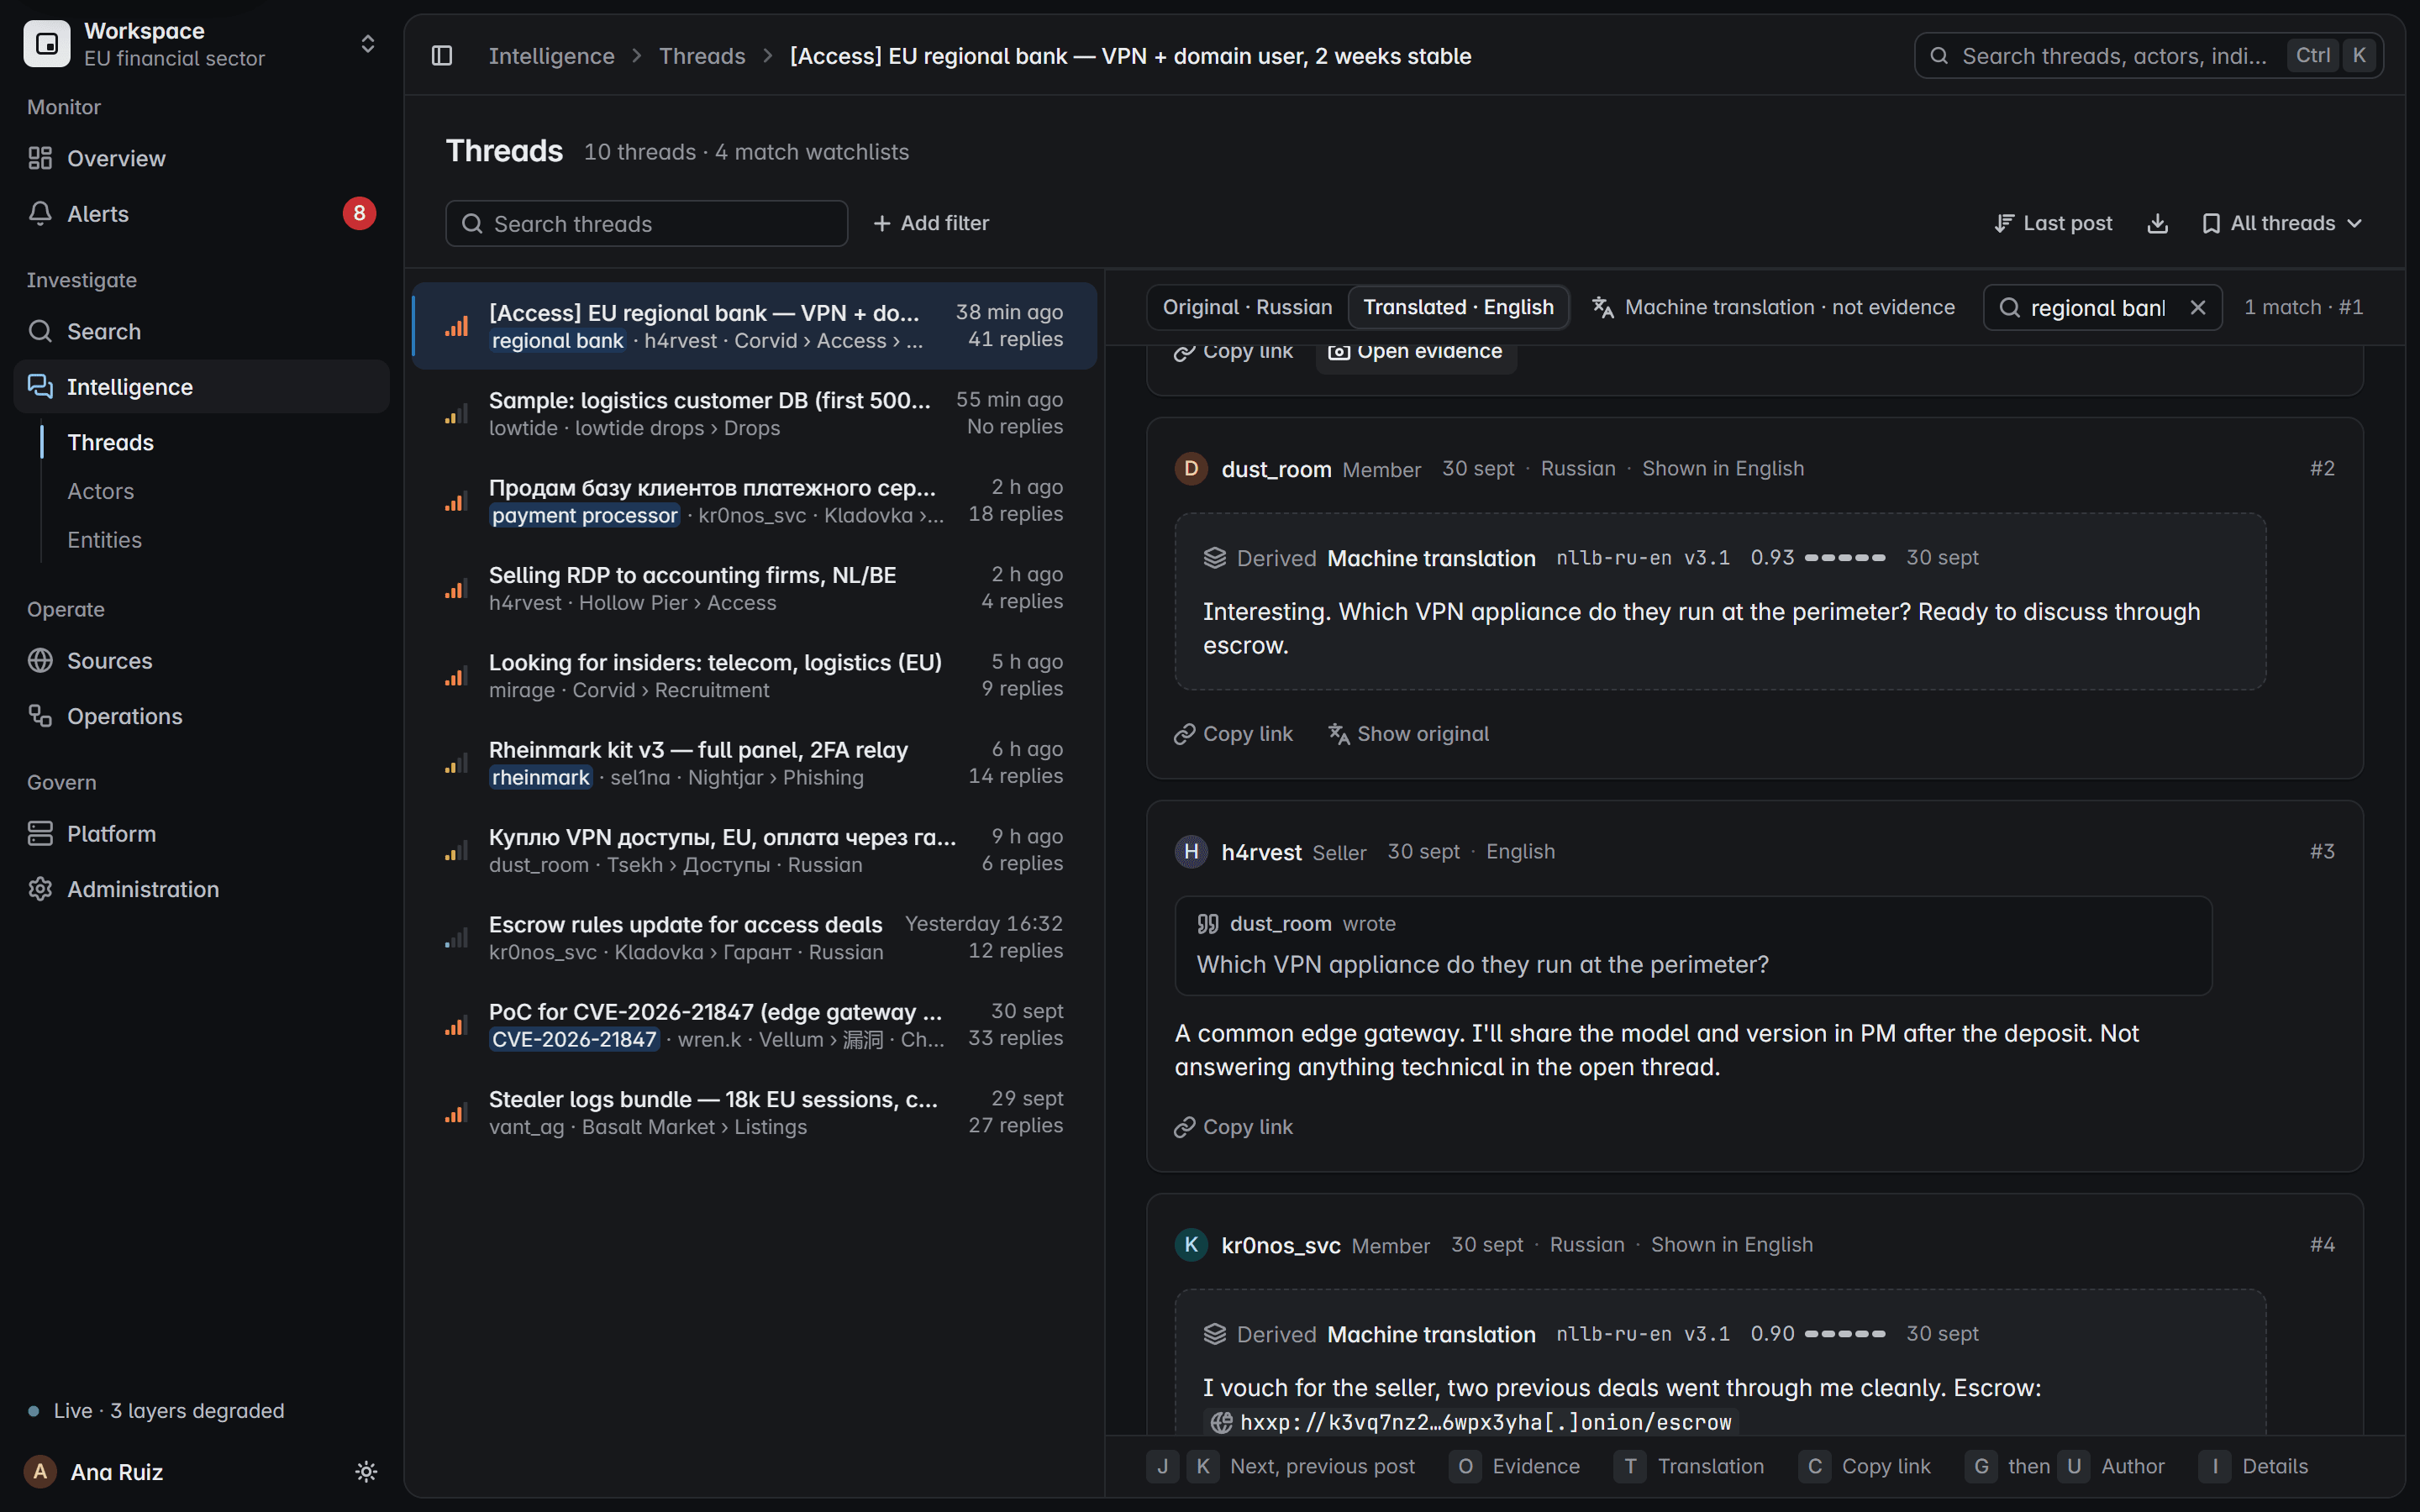Toggle the sidebar panel icon
The width and height of the screenshot is (2420, 1512).
pyautogui.click(x=441, y=56)
